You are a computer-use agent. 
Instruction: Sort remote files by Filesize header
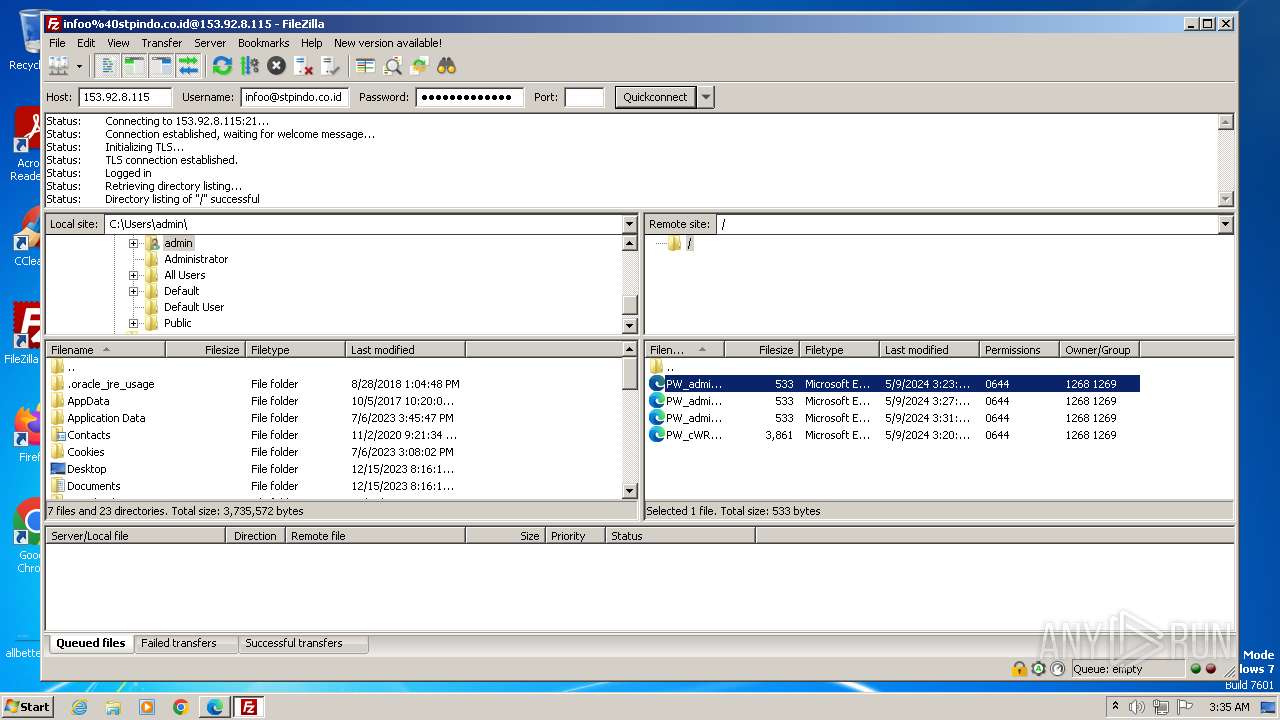[x=761, y=350]
